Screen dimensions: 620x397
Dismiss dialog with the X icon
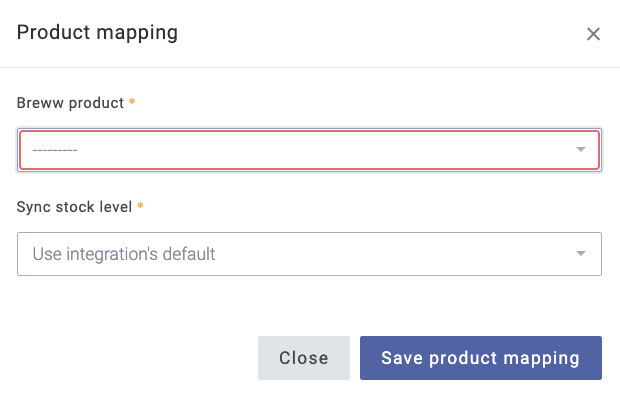coord(593,34)
